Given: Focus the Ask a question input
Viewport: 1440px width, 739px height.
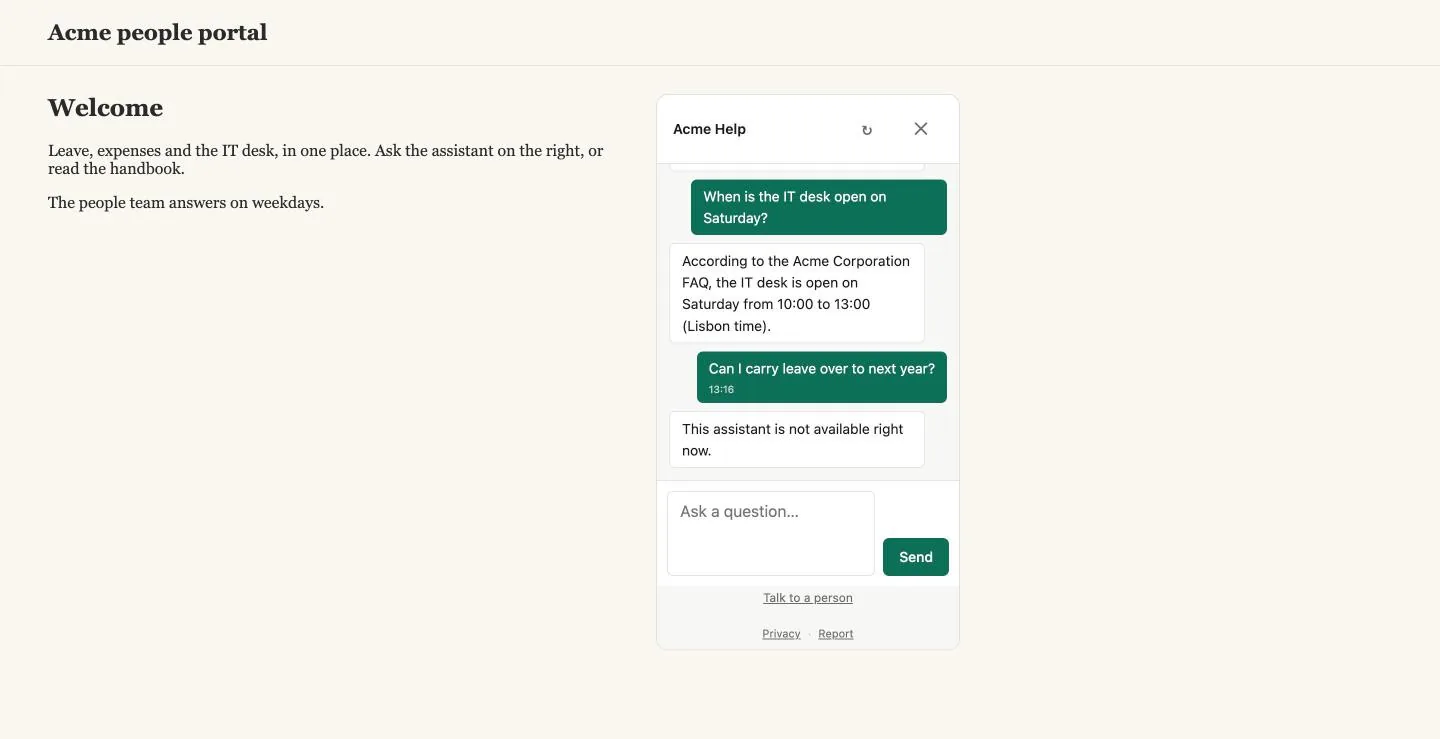Looking at the screenshot, I should tap(771, 533).
